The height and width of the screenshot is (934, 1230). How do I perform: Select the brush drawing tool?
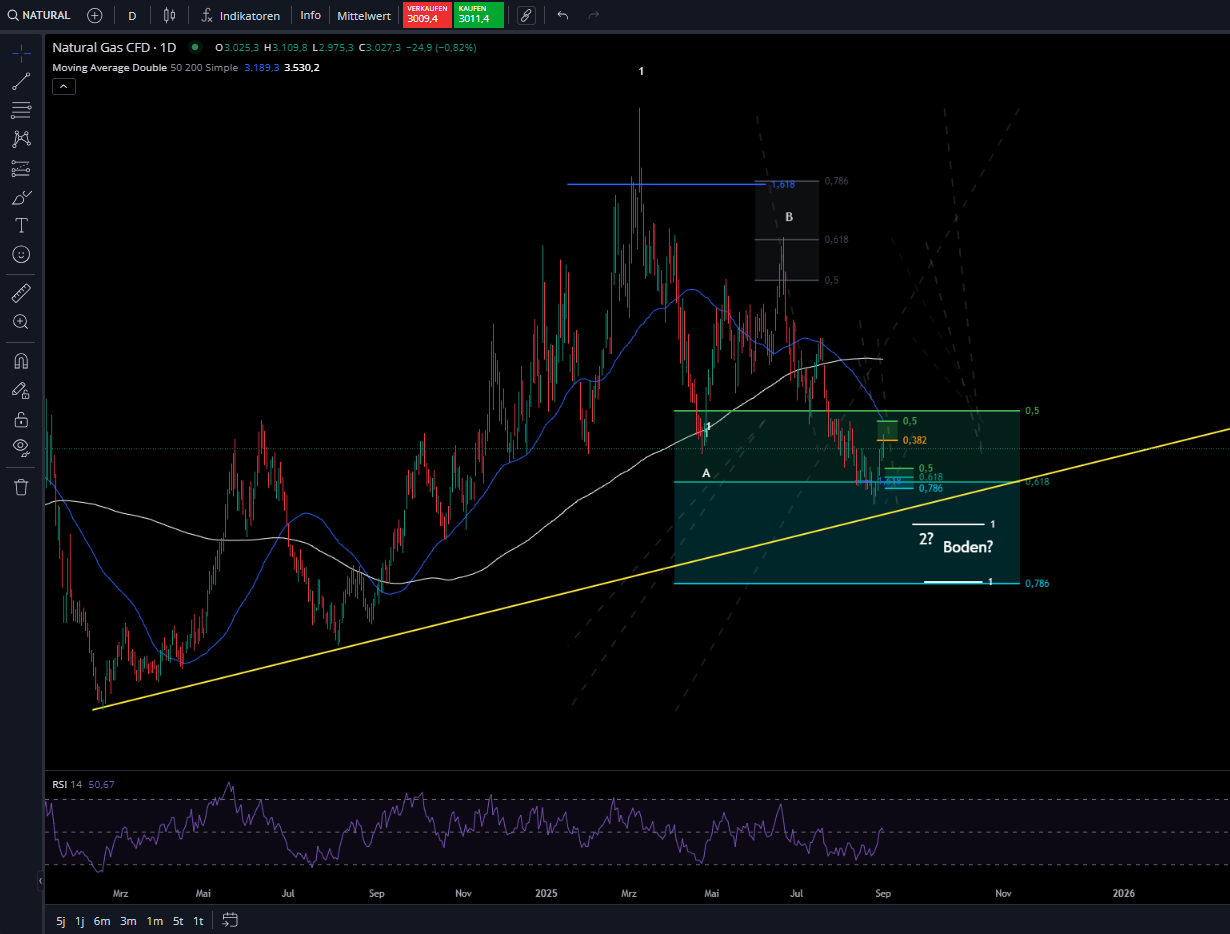tap(21, 197)
